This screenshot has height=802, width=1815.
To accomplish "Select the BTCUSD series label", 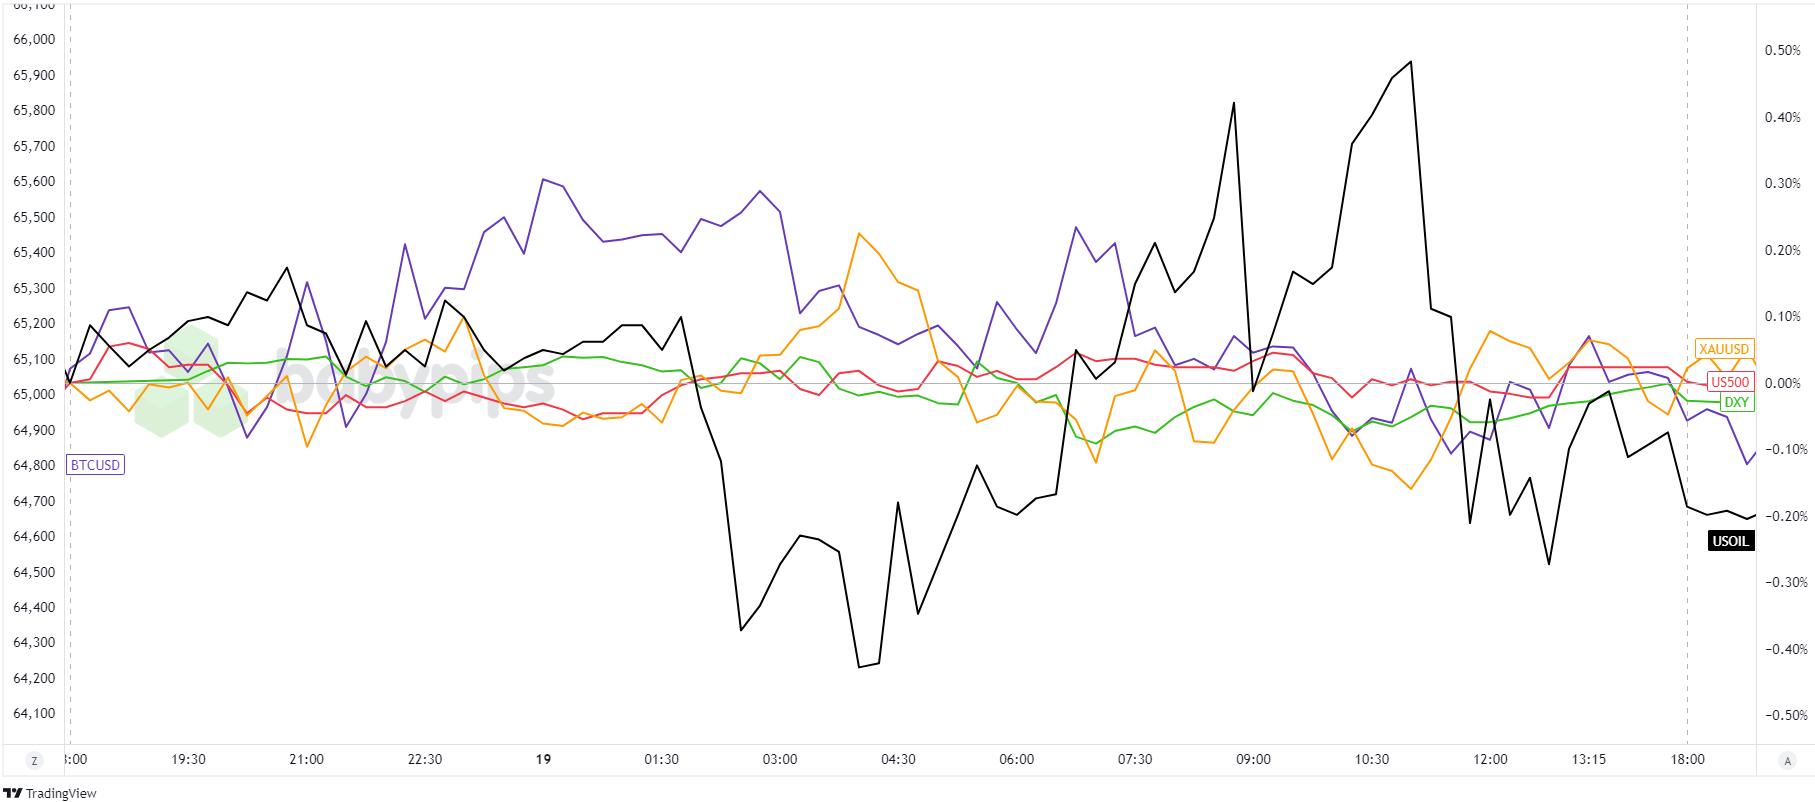I will (x=95, y=465).
